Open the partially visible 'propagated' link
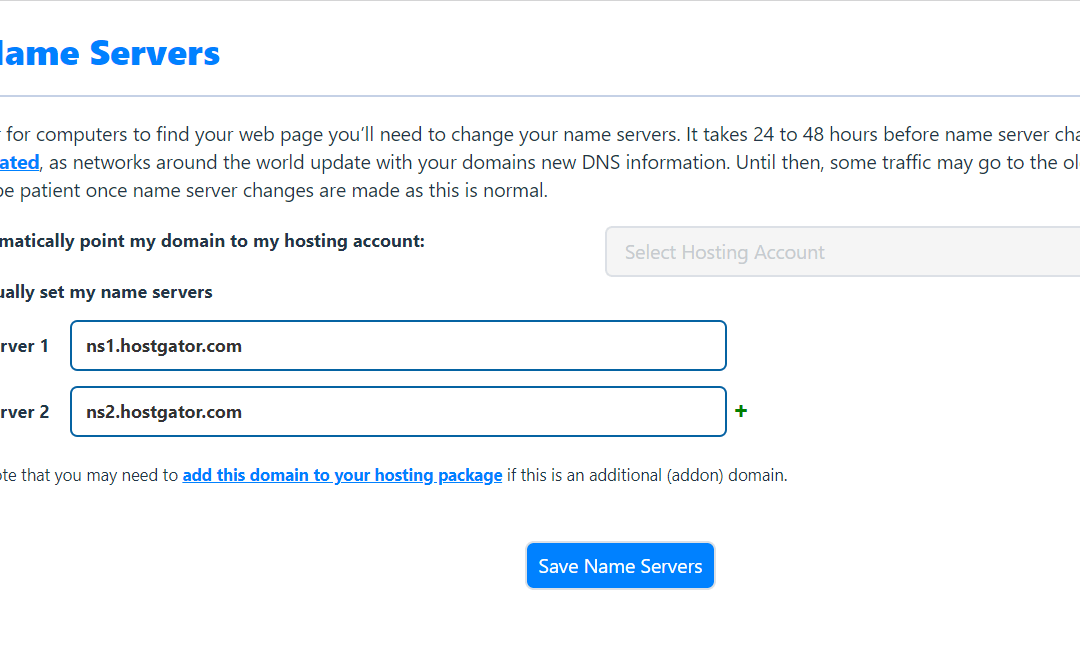 click(20, 162)
